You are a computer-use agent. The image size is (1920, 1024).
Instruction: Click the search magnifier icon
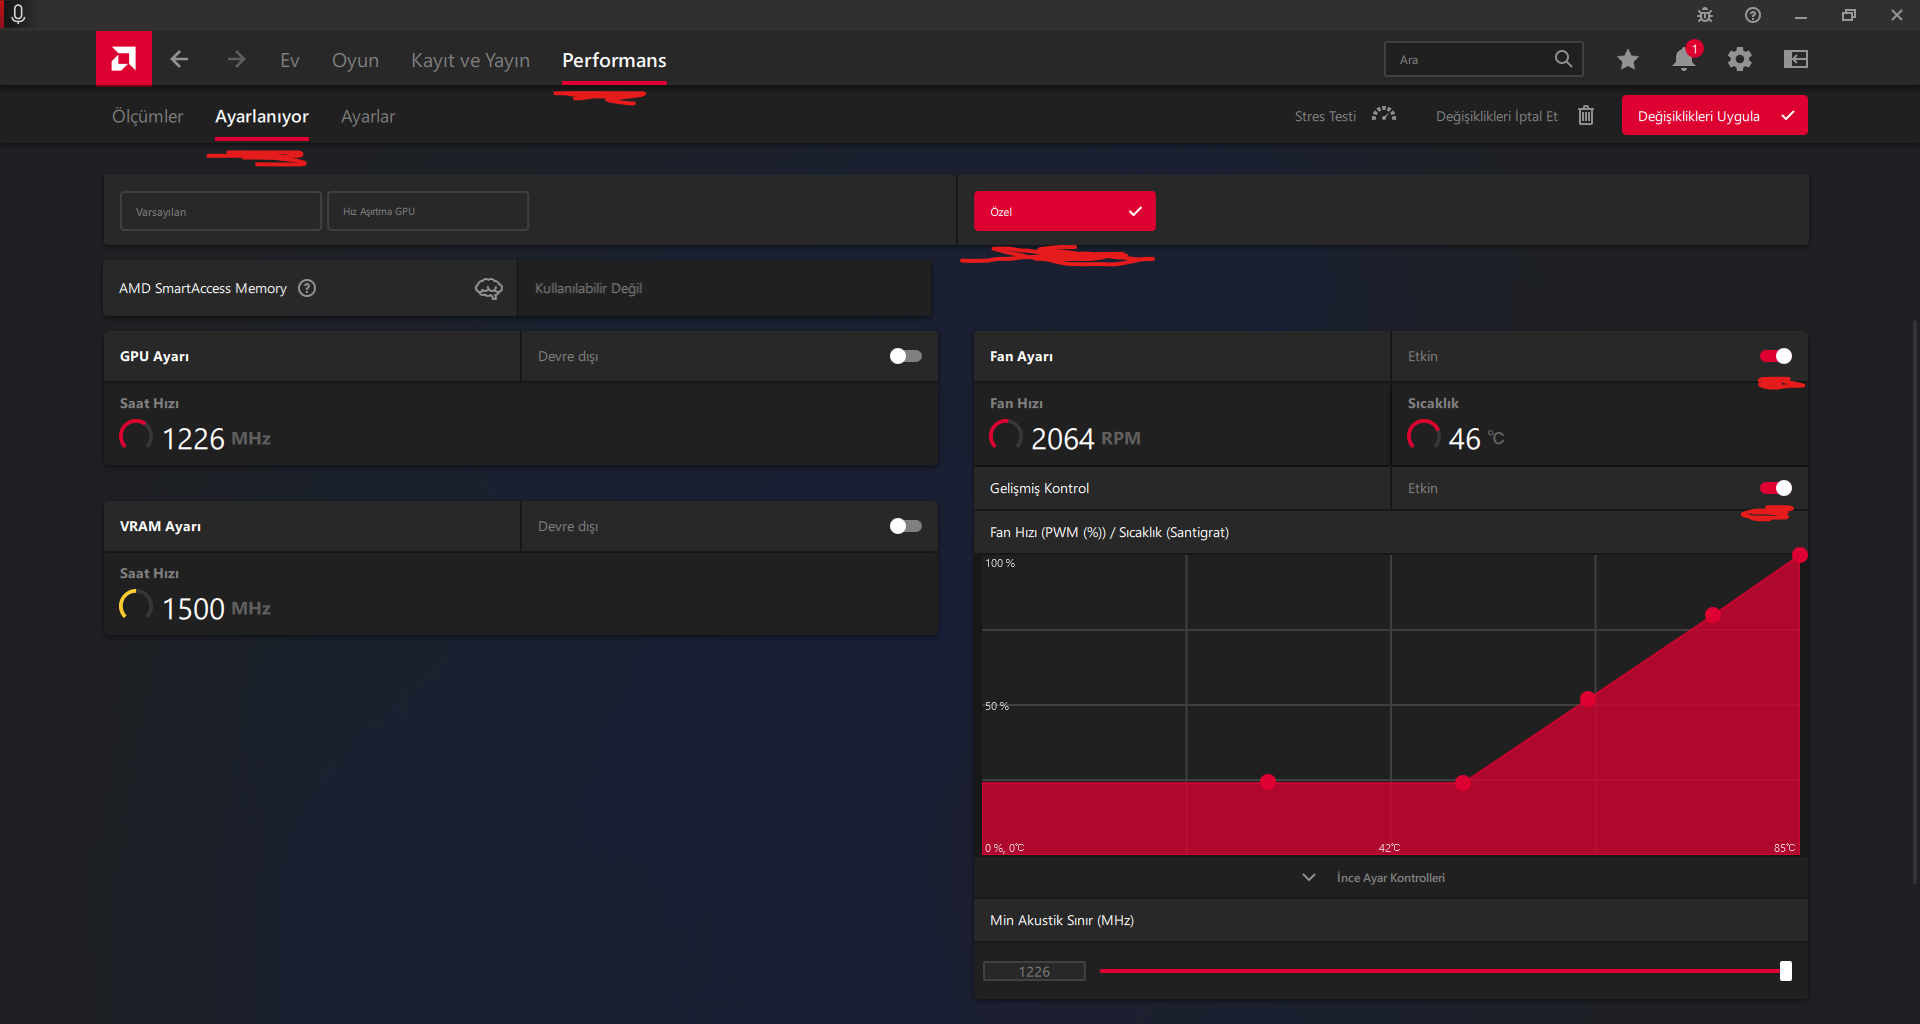pos(1563,59)
